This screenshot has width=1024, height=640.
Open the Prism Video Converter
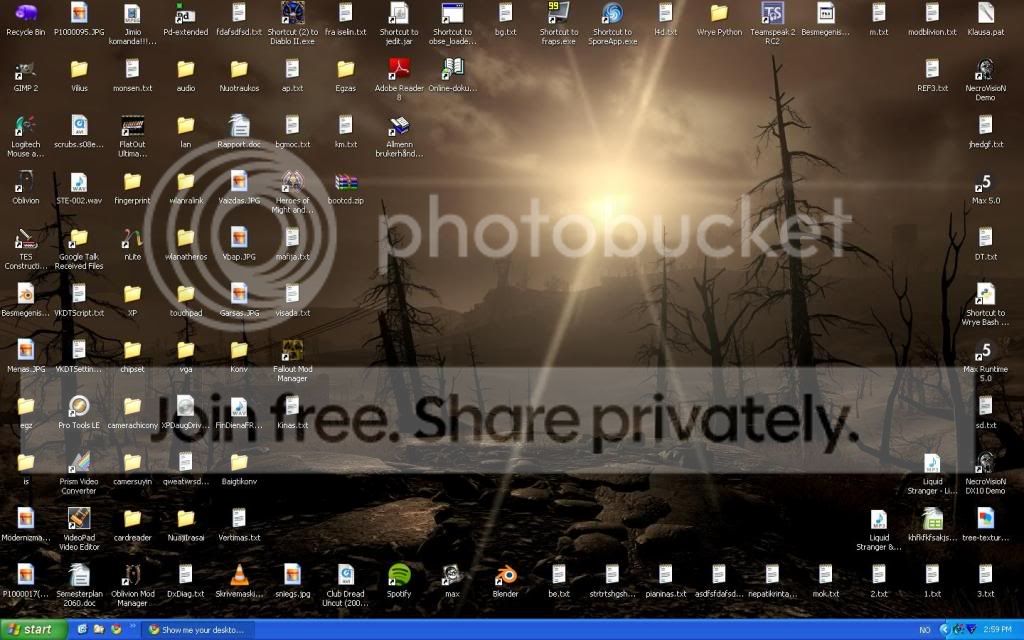tap(79, 462)
